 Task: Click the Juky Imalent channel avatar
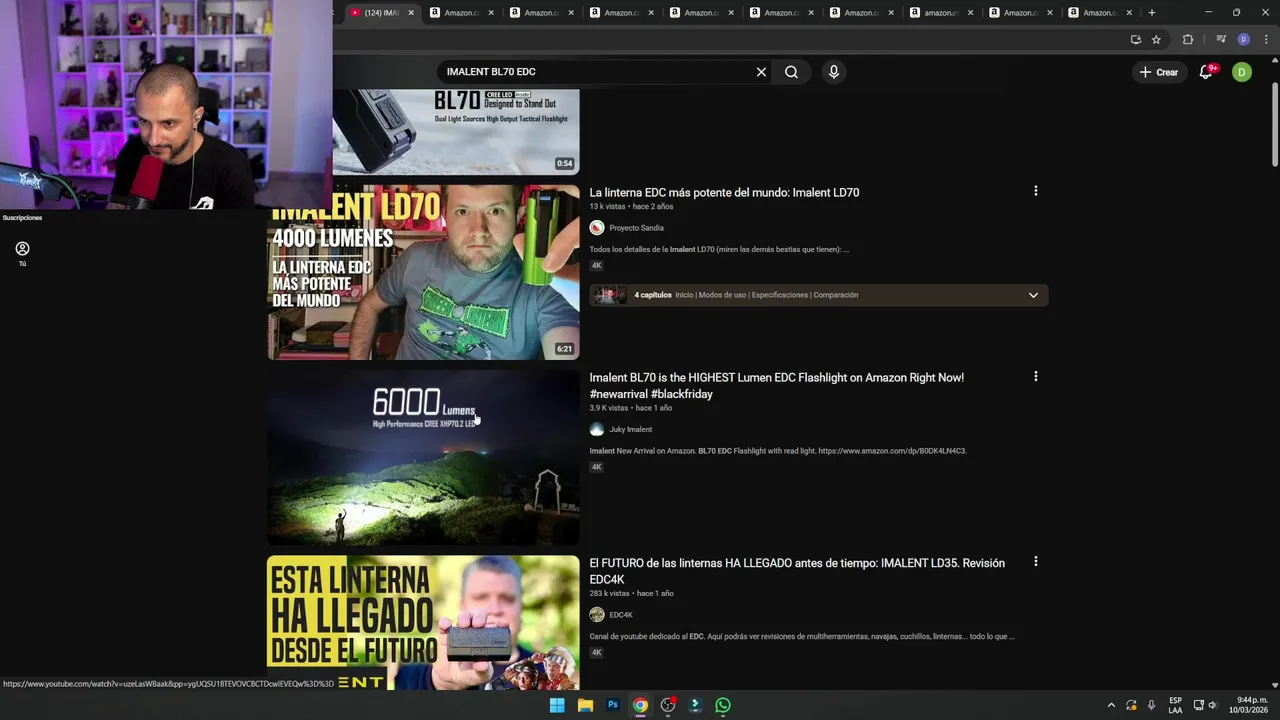click(597, 429)
